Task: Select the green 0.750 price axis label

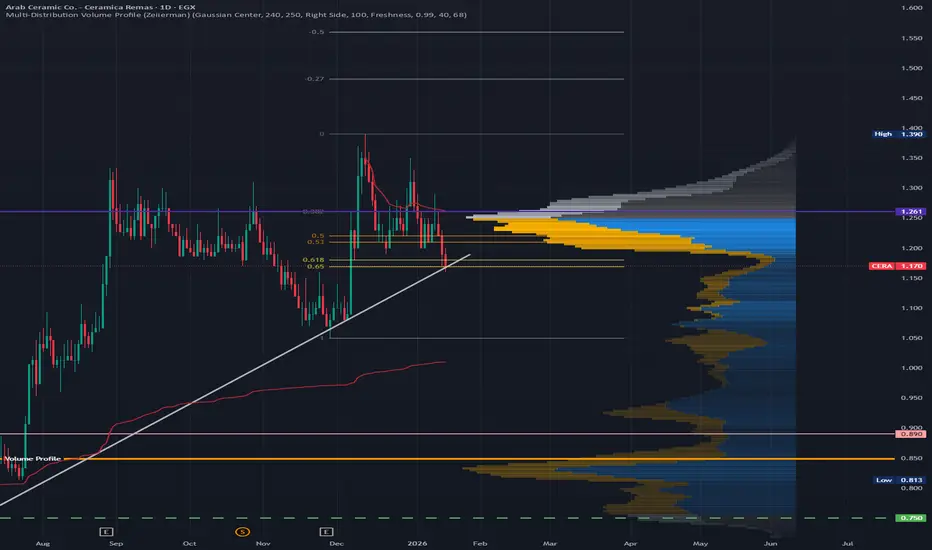Action: (911, 518)
